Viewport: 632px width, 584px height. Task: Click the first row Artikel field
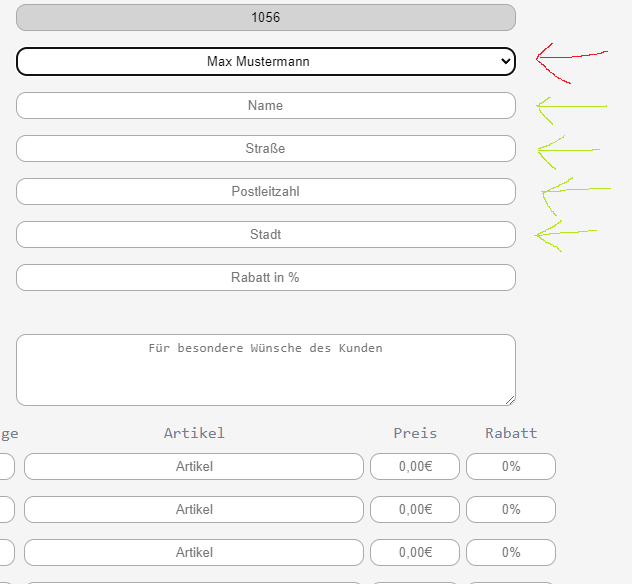tap(194, 466)
